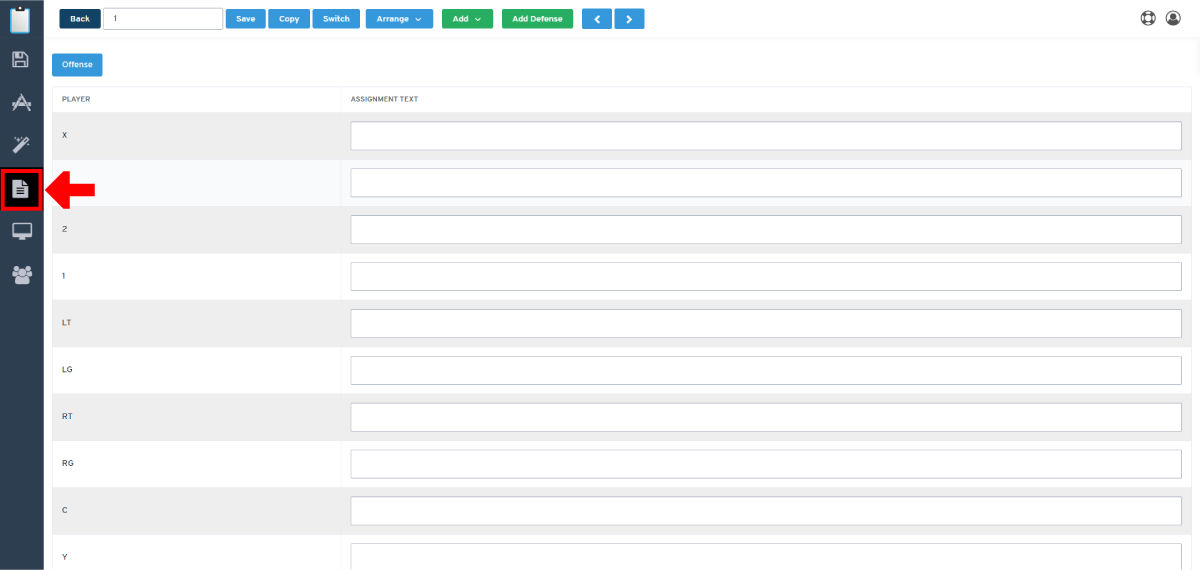Click assignment text field for player 2

(x=766, y=230)
